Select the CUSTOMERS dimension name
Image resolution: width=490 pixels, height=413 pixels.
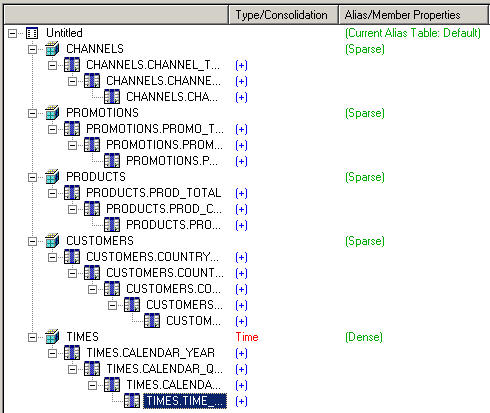click(x=100, y=241)
